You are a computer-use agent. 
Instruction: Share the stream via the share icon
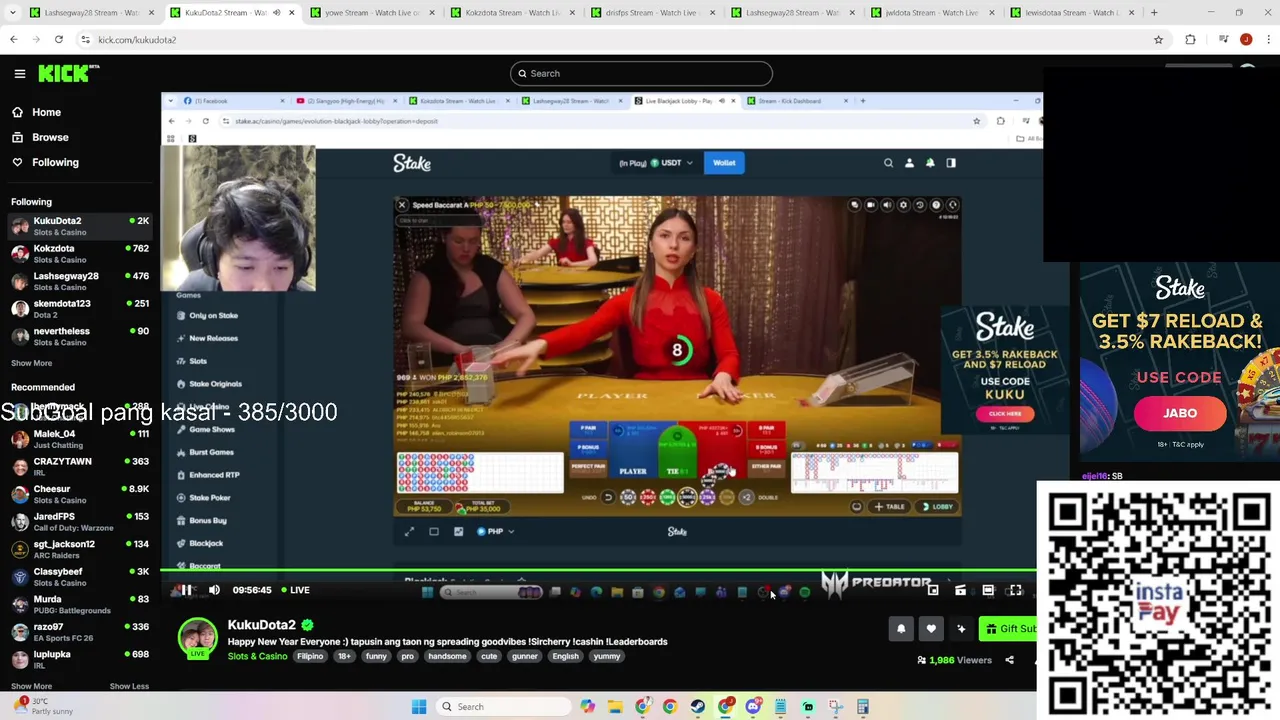[1009, 660]
